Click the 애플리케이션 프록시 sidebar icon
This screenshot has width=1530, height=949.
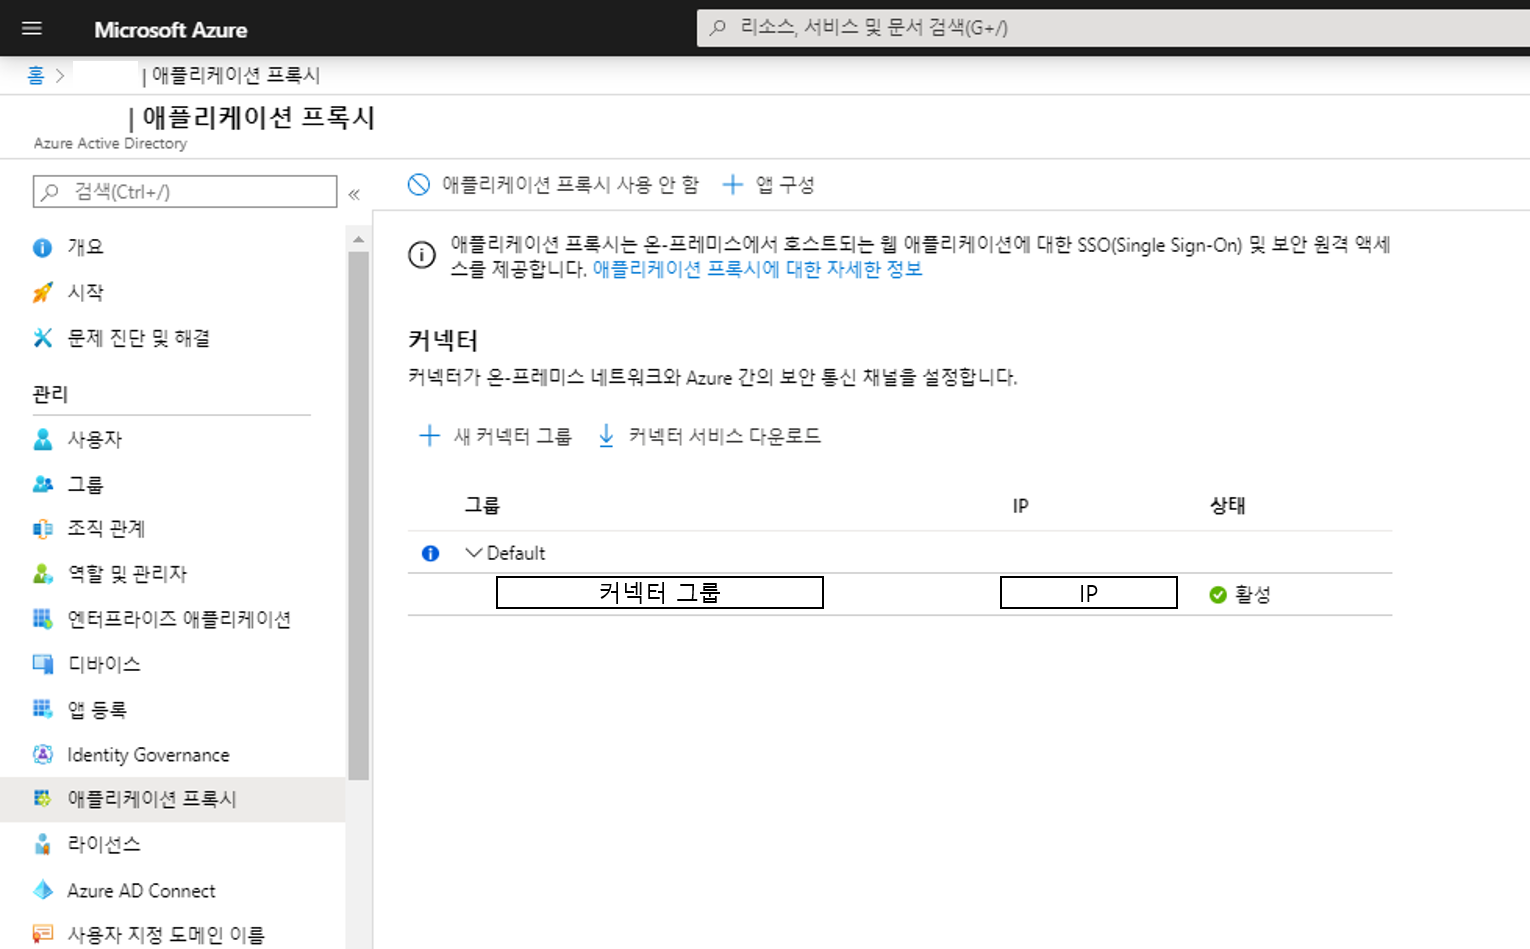[x=42, y=798]
